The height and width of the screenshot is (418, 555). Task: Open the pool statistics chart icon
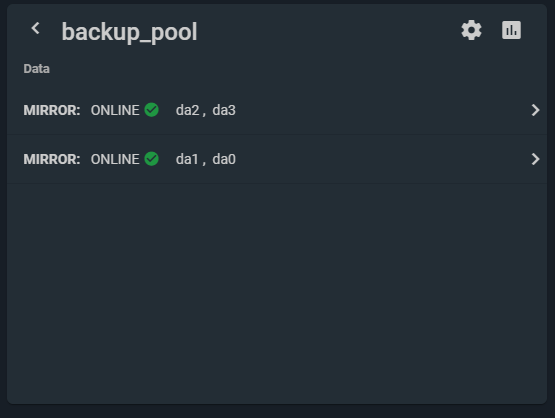tap(511, 30)
